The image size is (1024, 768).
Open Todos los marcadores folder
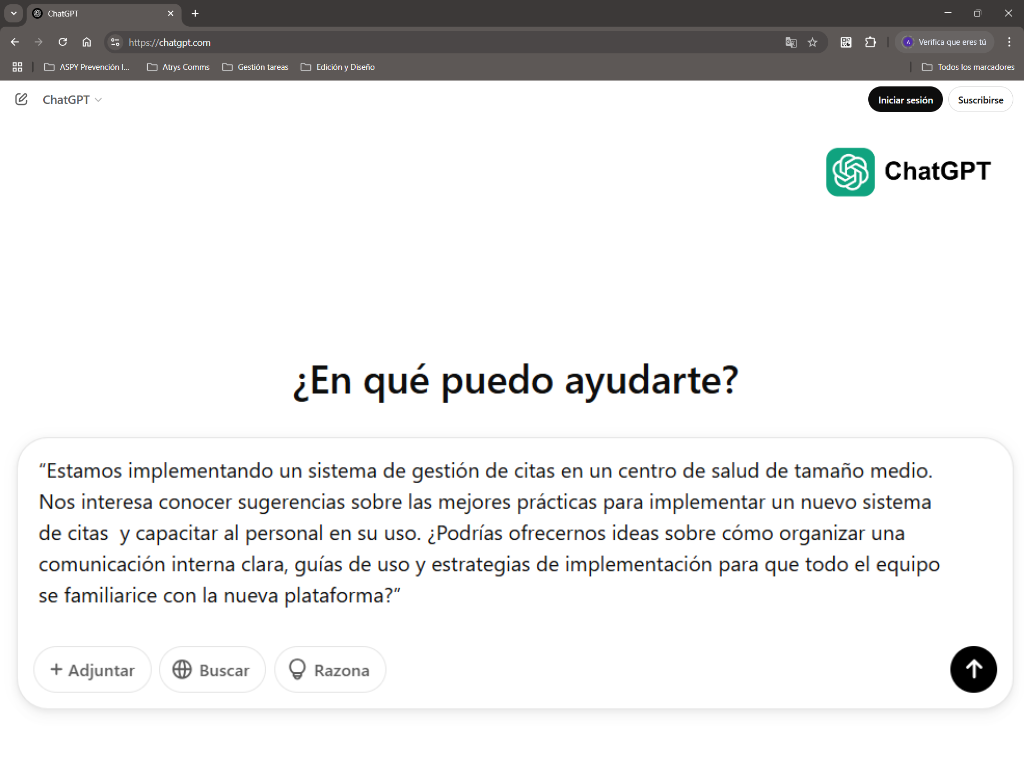pyautogui.click(x=968, y=67)
